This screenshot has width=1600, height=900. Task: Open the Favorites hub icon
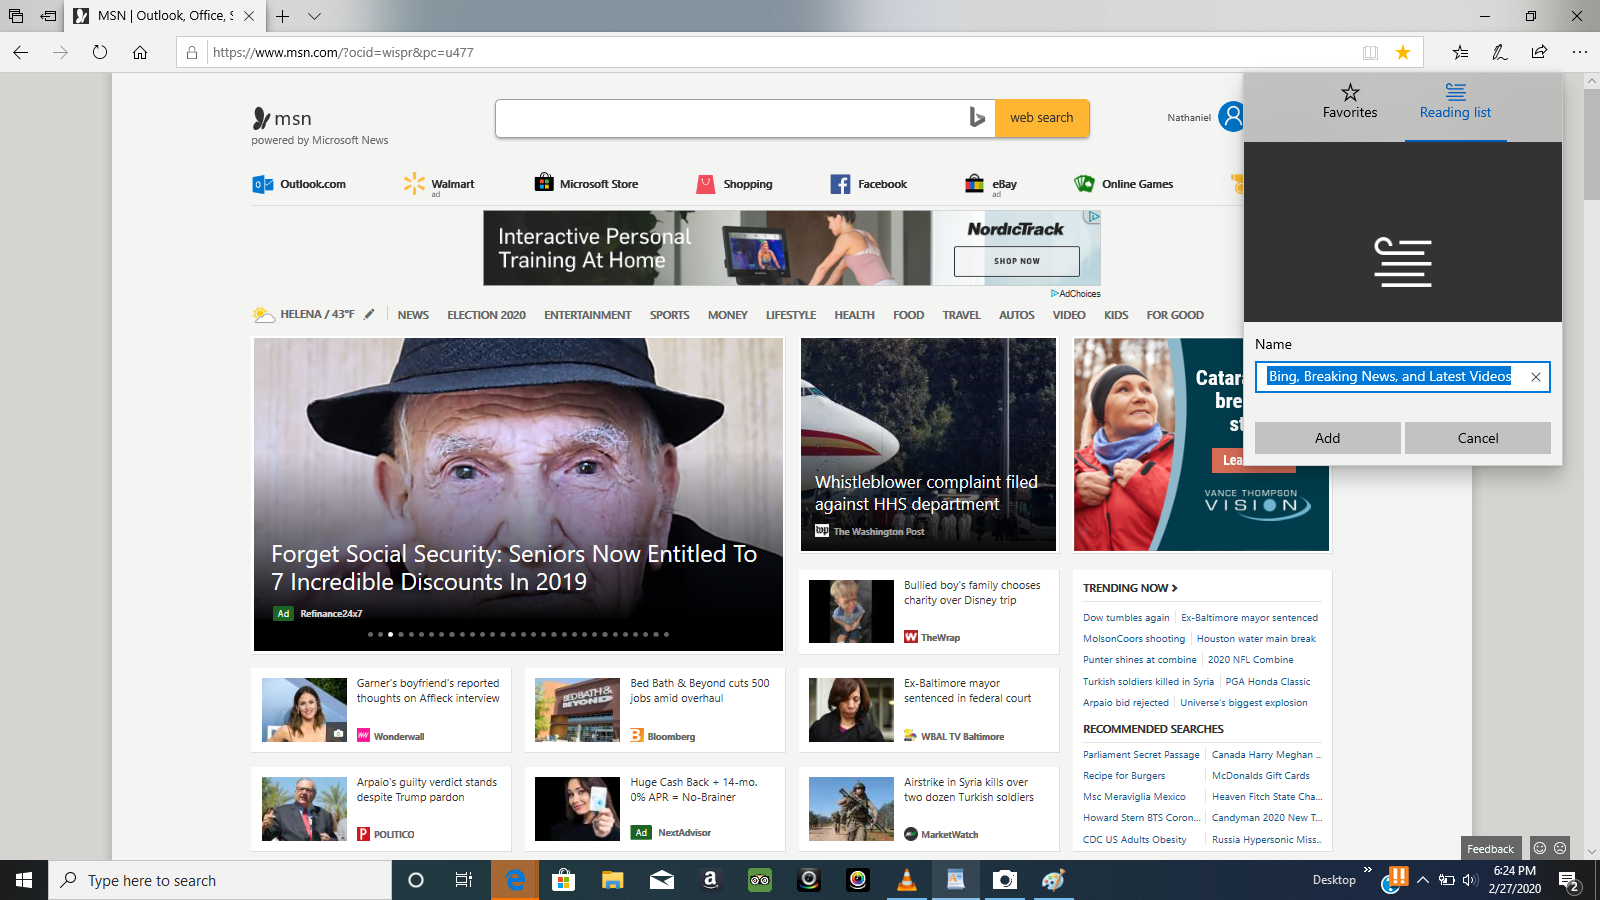tap(1461, 52)
